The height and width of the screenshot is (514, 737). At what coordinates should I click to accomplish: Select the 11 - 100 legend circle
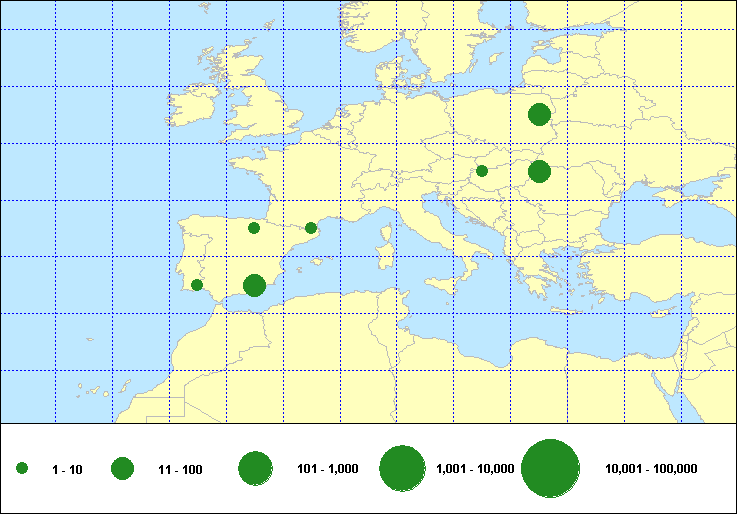click(x=123, y=468)
